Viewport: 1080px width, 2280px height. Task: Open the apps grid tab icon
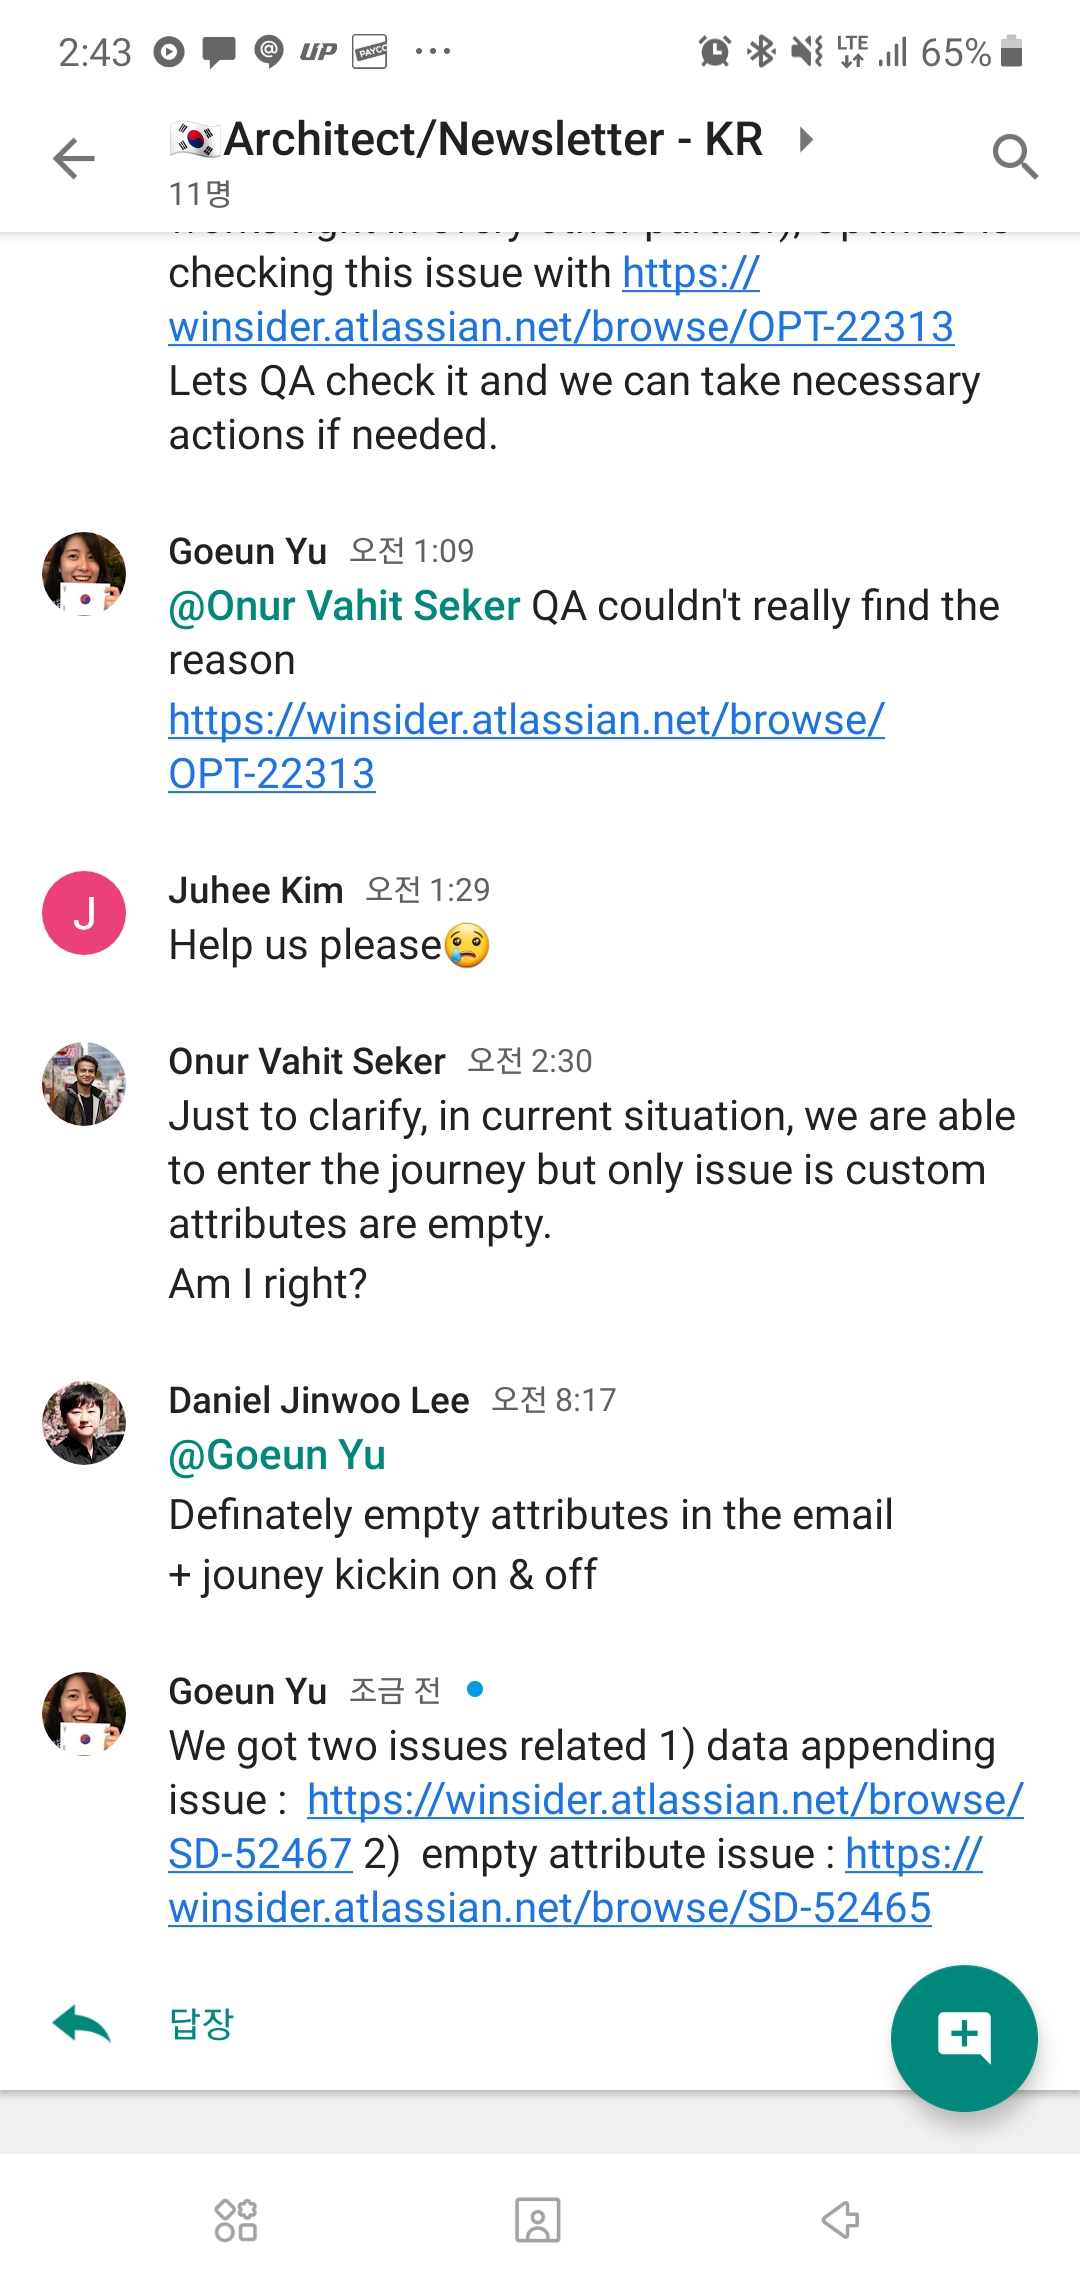coord(236,2220)
